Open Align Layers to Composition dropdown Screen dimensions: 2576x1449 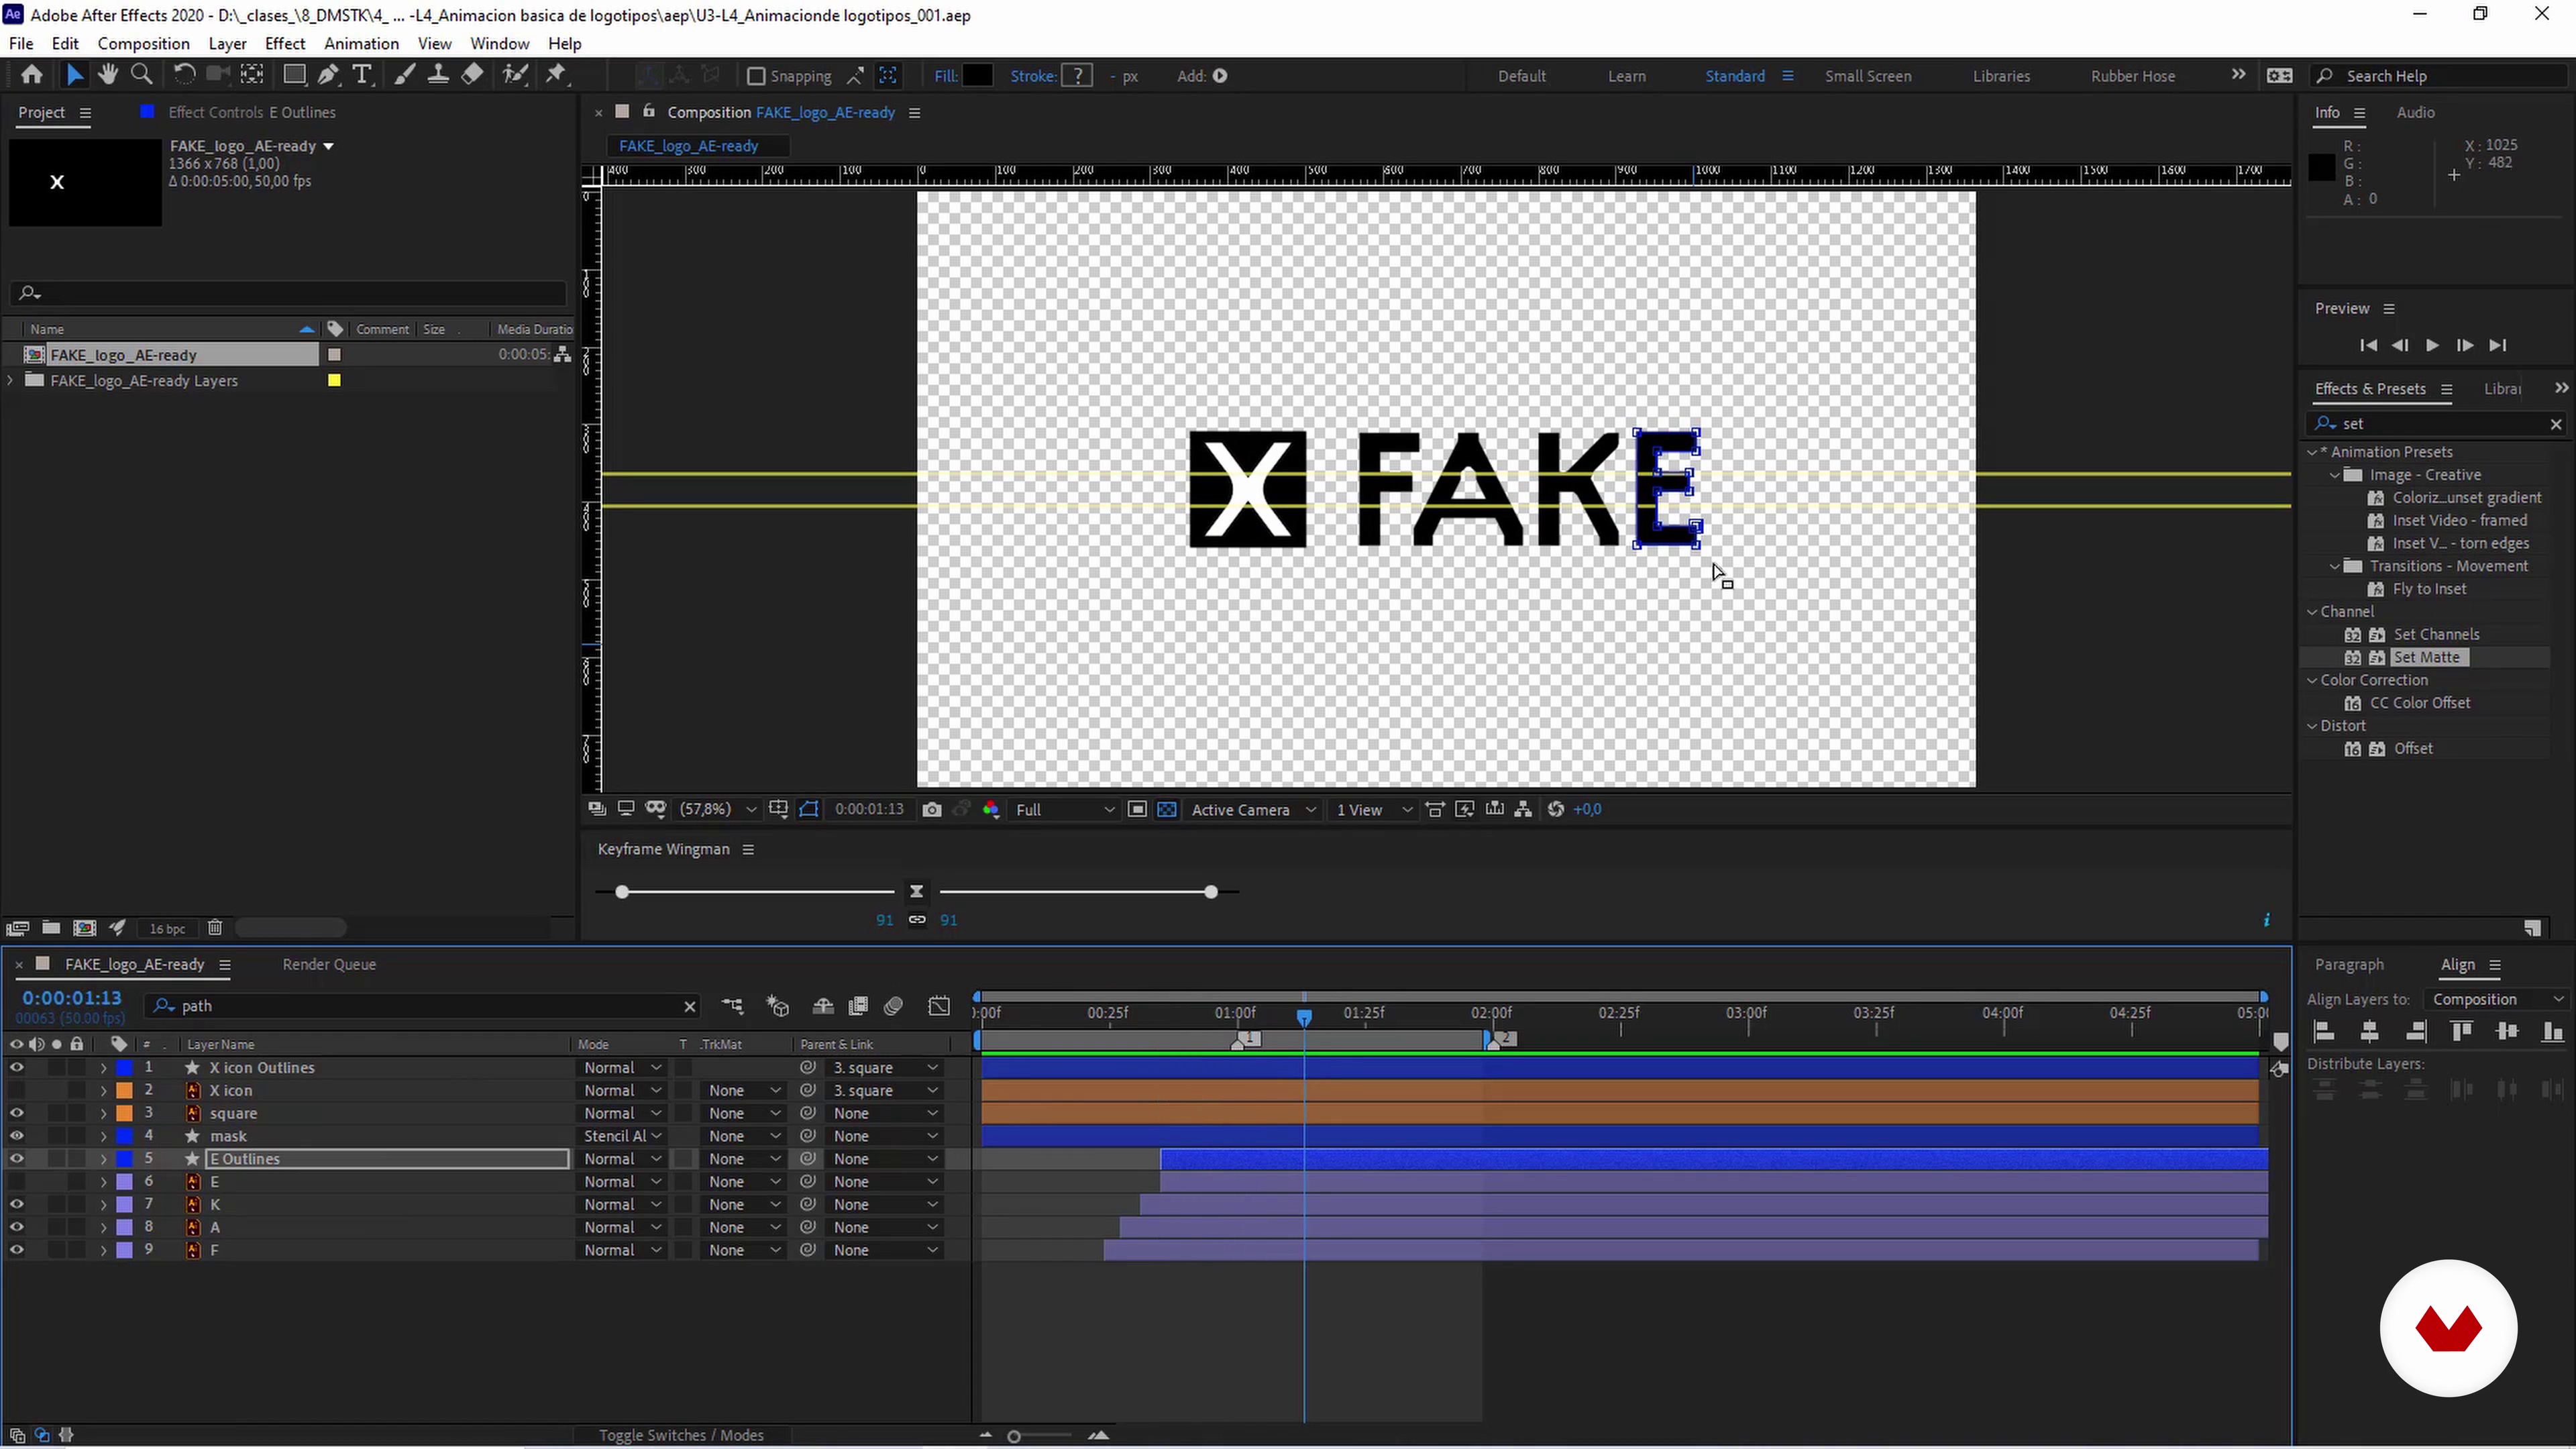click(x=2497, y=999)
